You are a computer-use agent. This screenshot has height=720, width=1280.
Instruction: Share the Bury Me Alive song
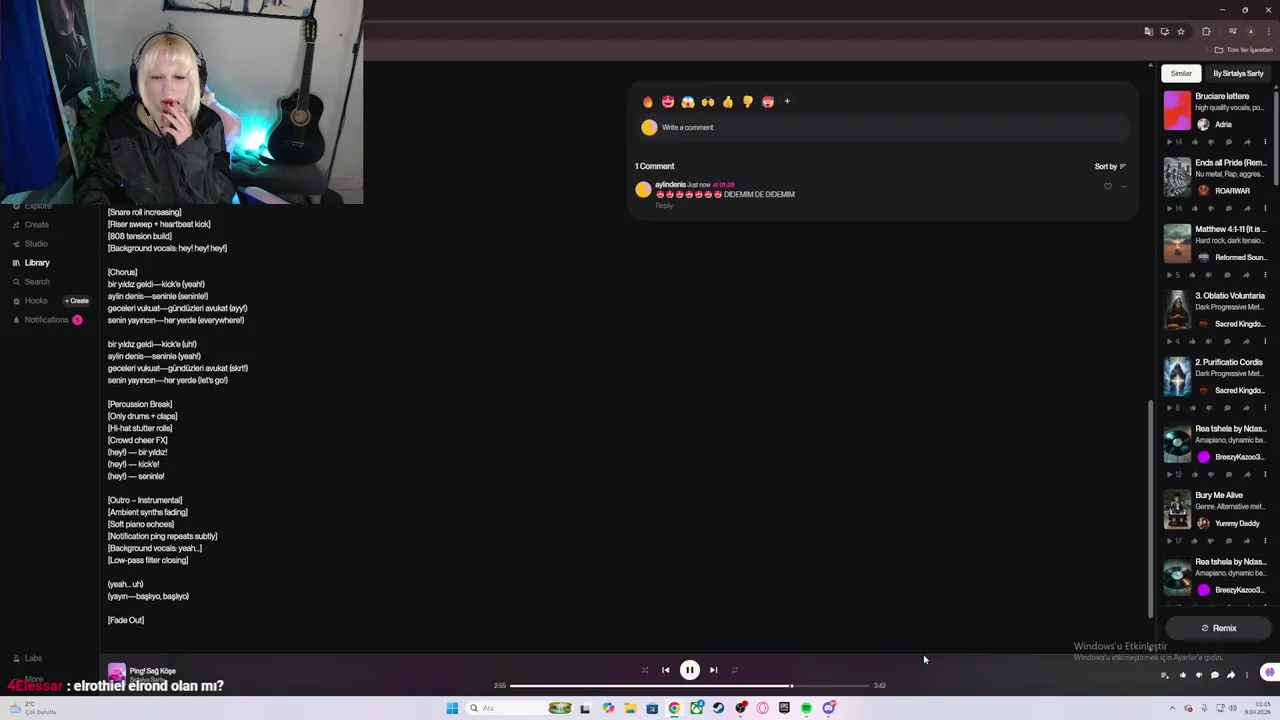pyautogui.click(x=1247, y=541)
